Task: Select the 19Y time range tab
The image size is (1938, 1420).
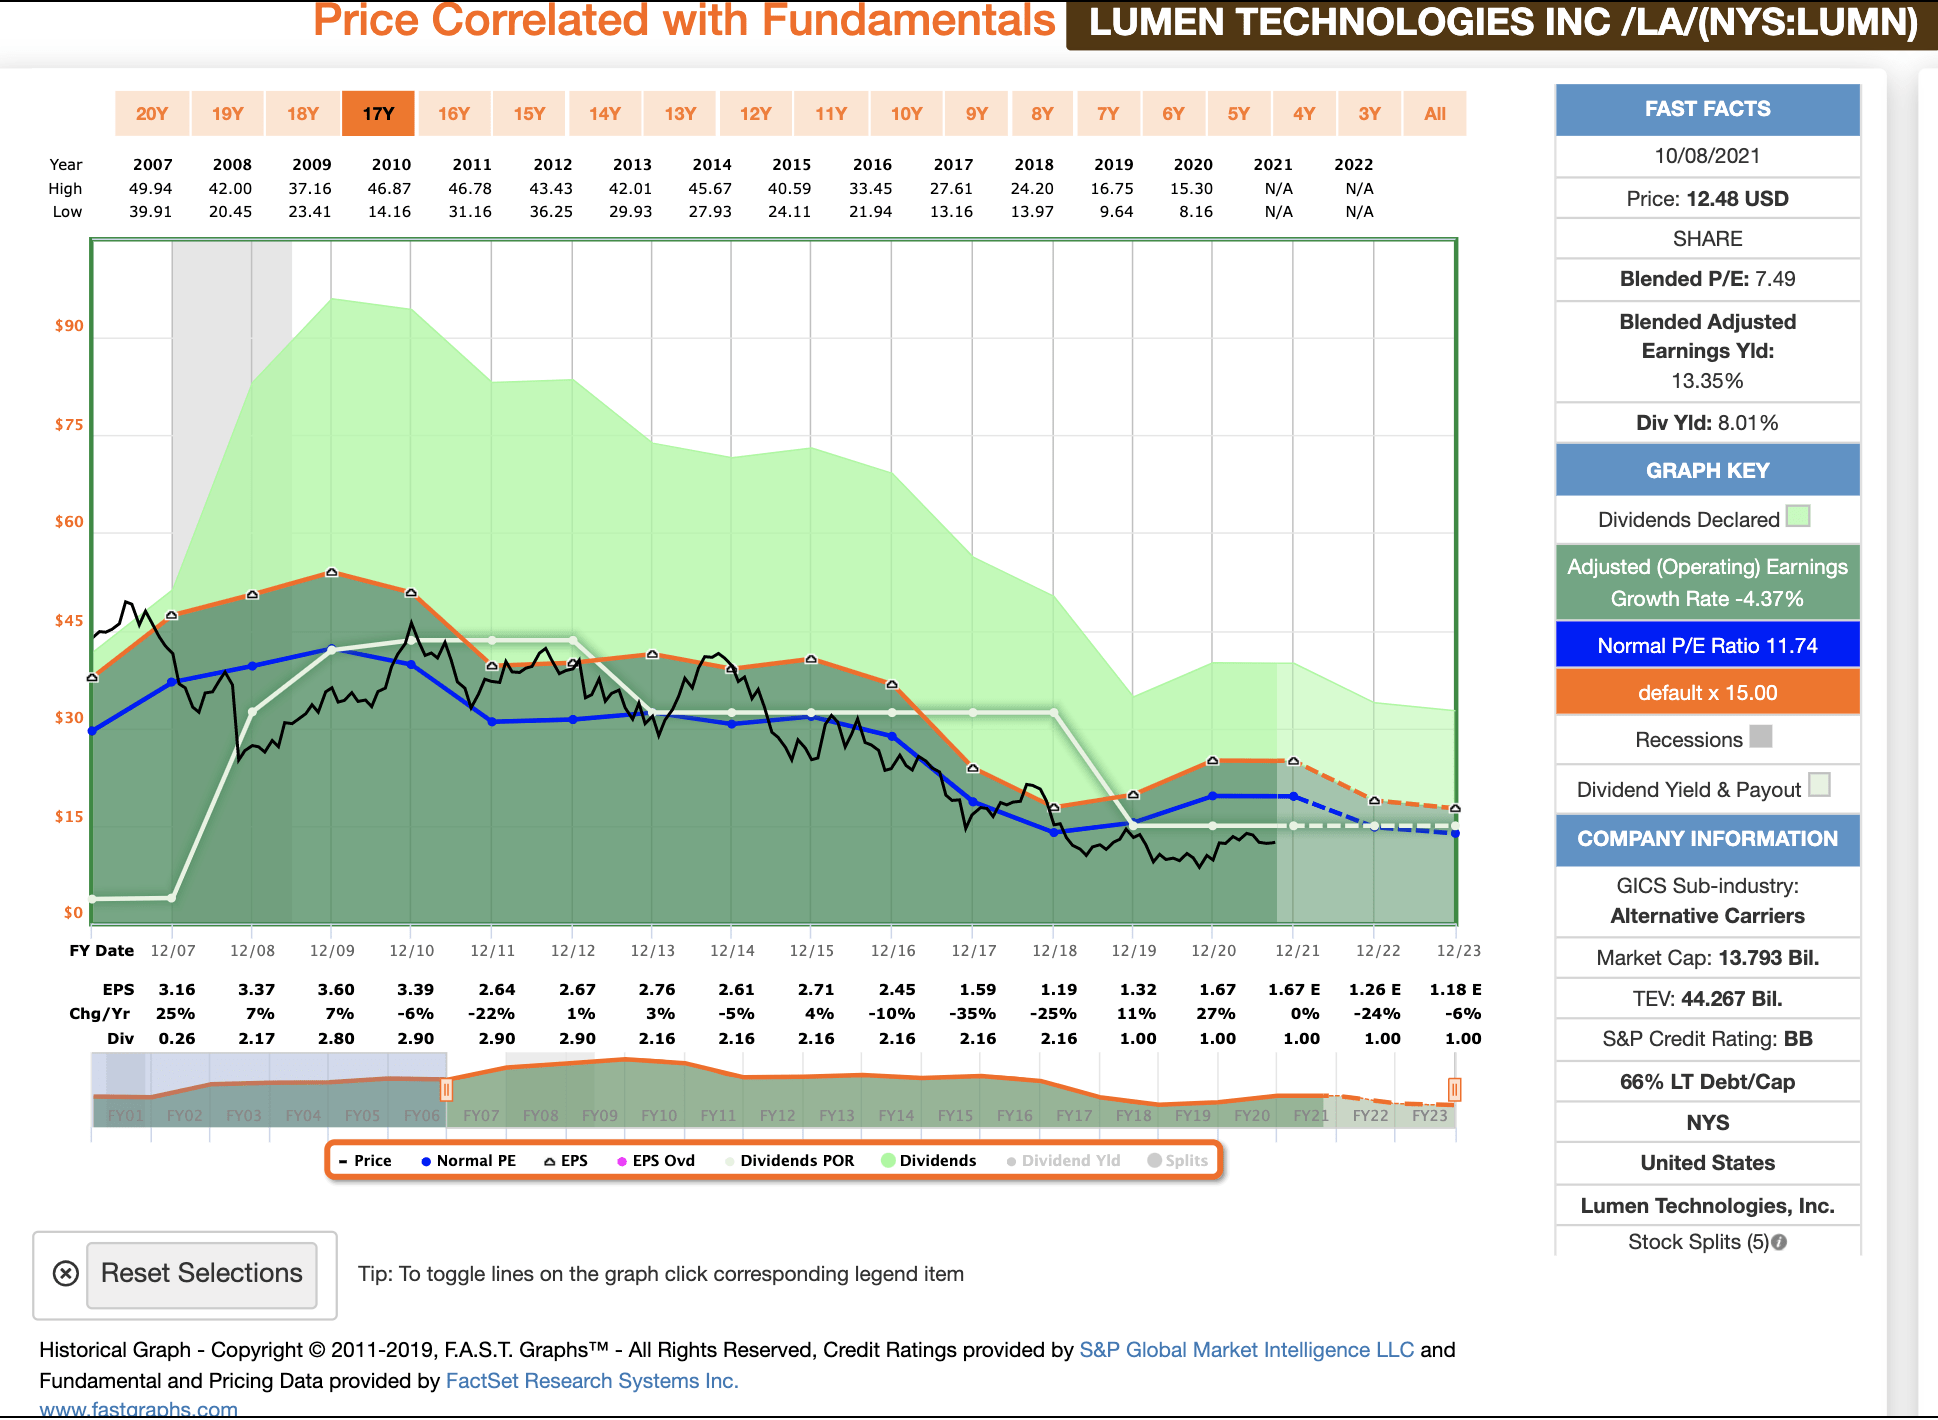Action: click(x=228, y=113)
